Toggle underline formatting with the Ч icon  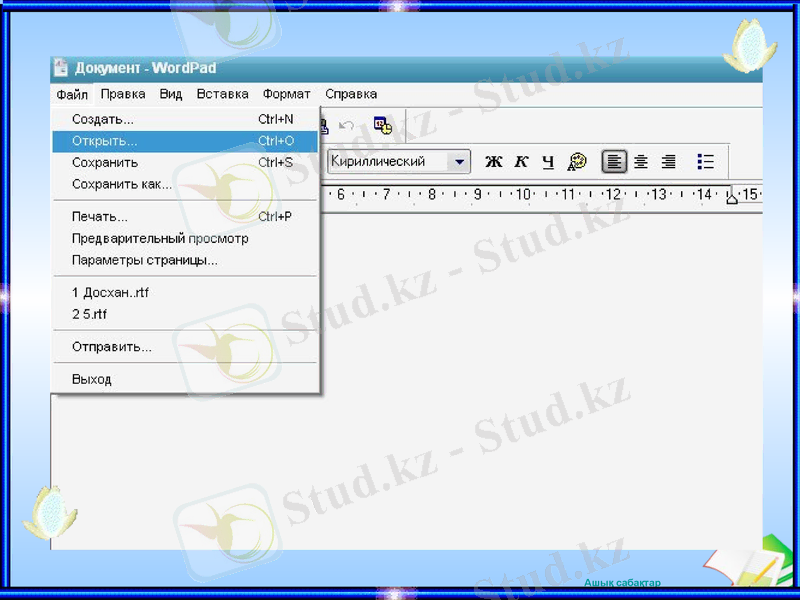547,161
